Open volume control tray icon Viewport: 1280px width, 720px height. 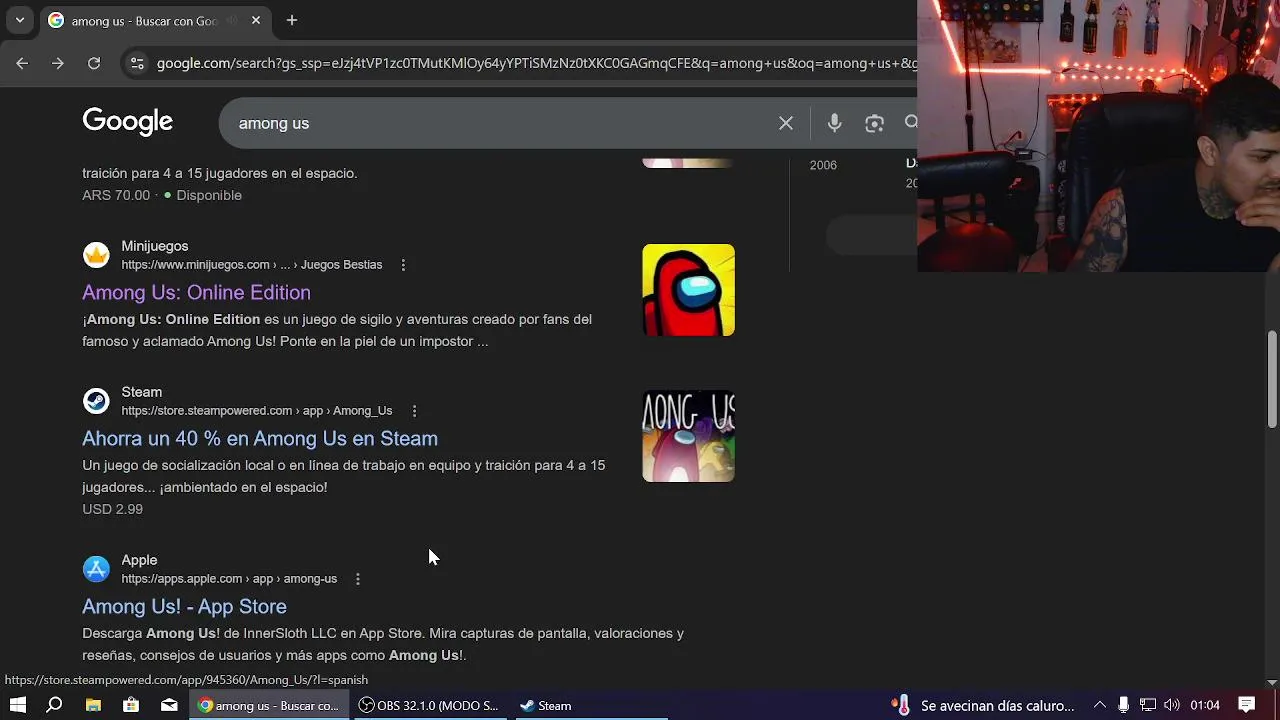click(x=1172, y=705)
